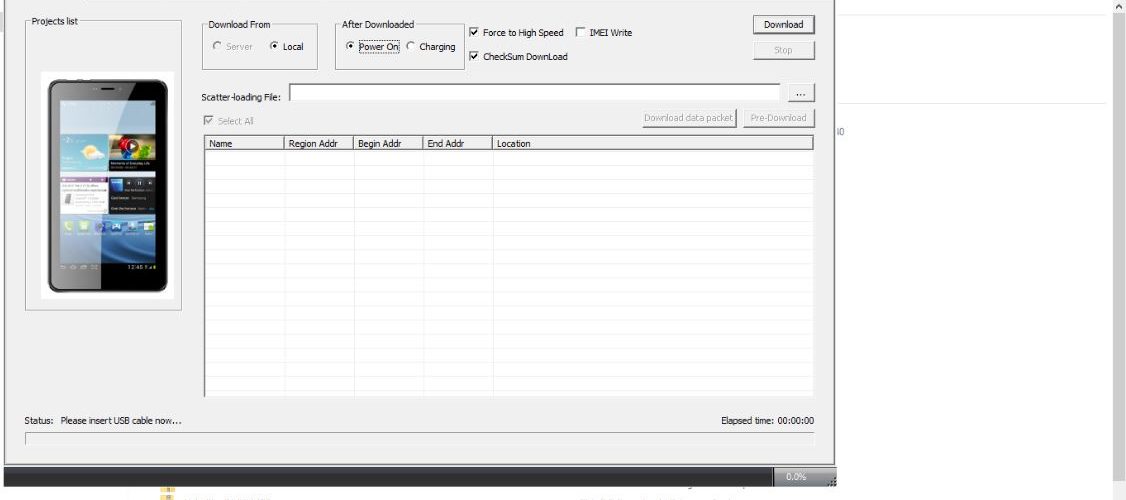Click the Pre-Download button
The image size is (1126, 500).
[778, 118]
